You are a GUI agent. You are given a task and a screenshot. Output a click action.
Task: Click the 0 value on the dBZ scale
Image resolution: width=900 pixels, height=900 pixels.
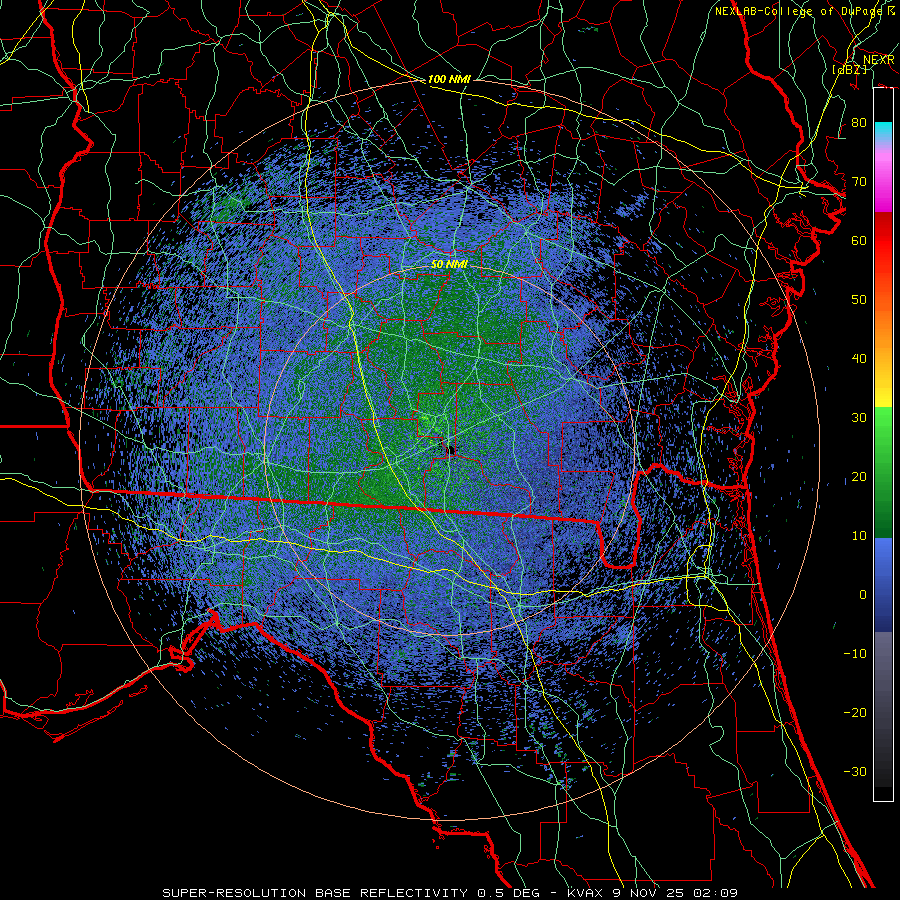(863, 595)
